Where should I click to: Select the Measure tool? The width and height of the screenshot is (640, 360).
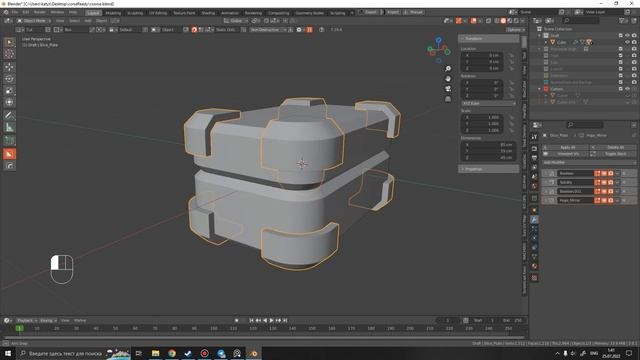click(x=9, y=128)
